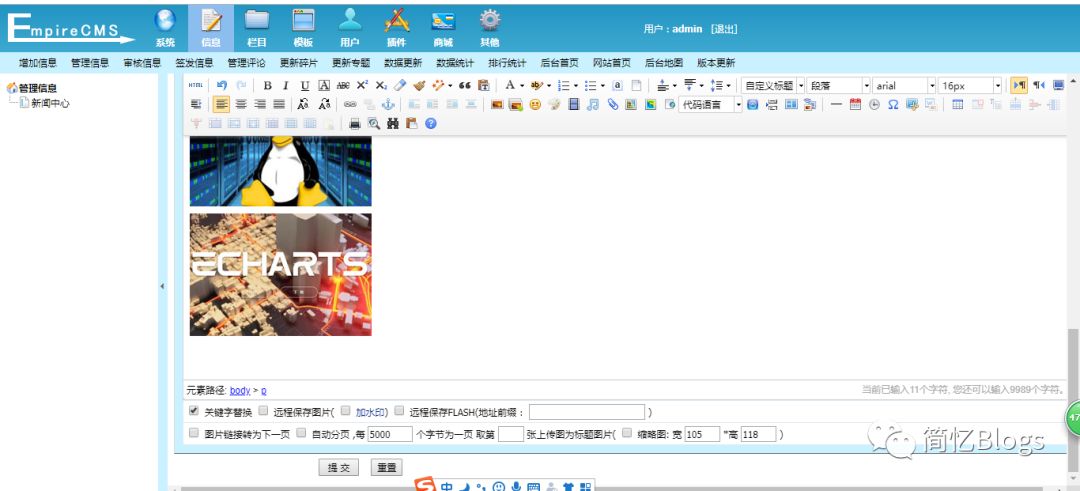Open the 管理信息 menu item
1080x491 pixels.
coord(90,63)
